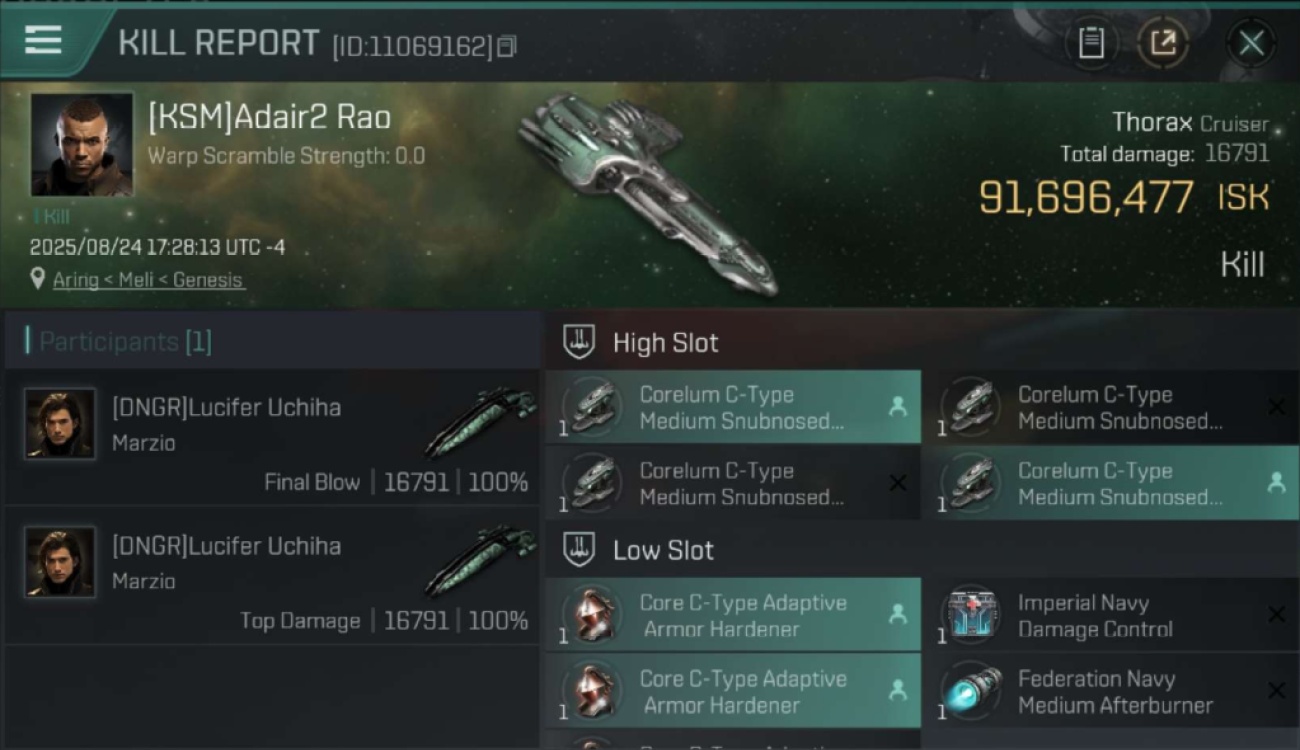This screenshot has width=1300, height=750.
Task: Copy the kill report ID with copy icon
Action: (507, 46)
